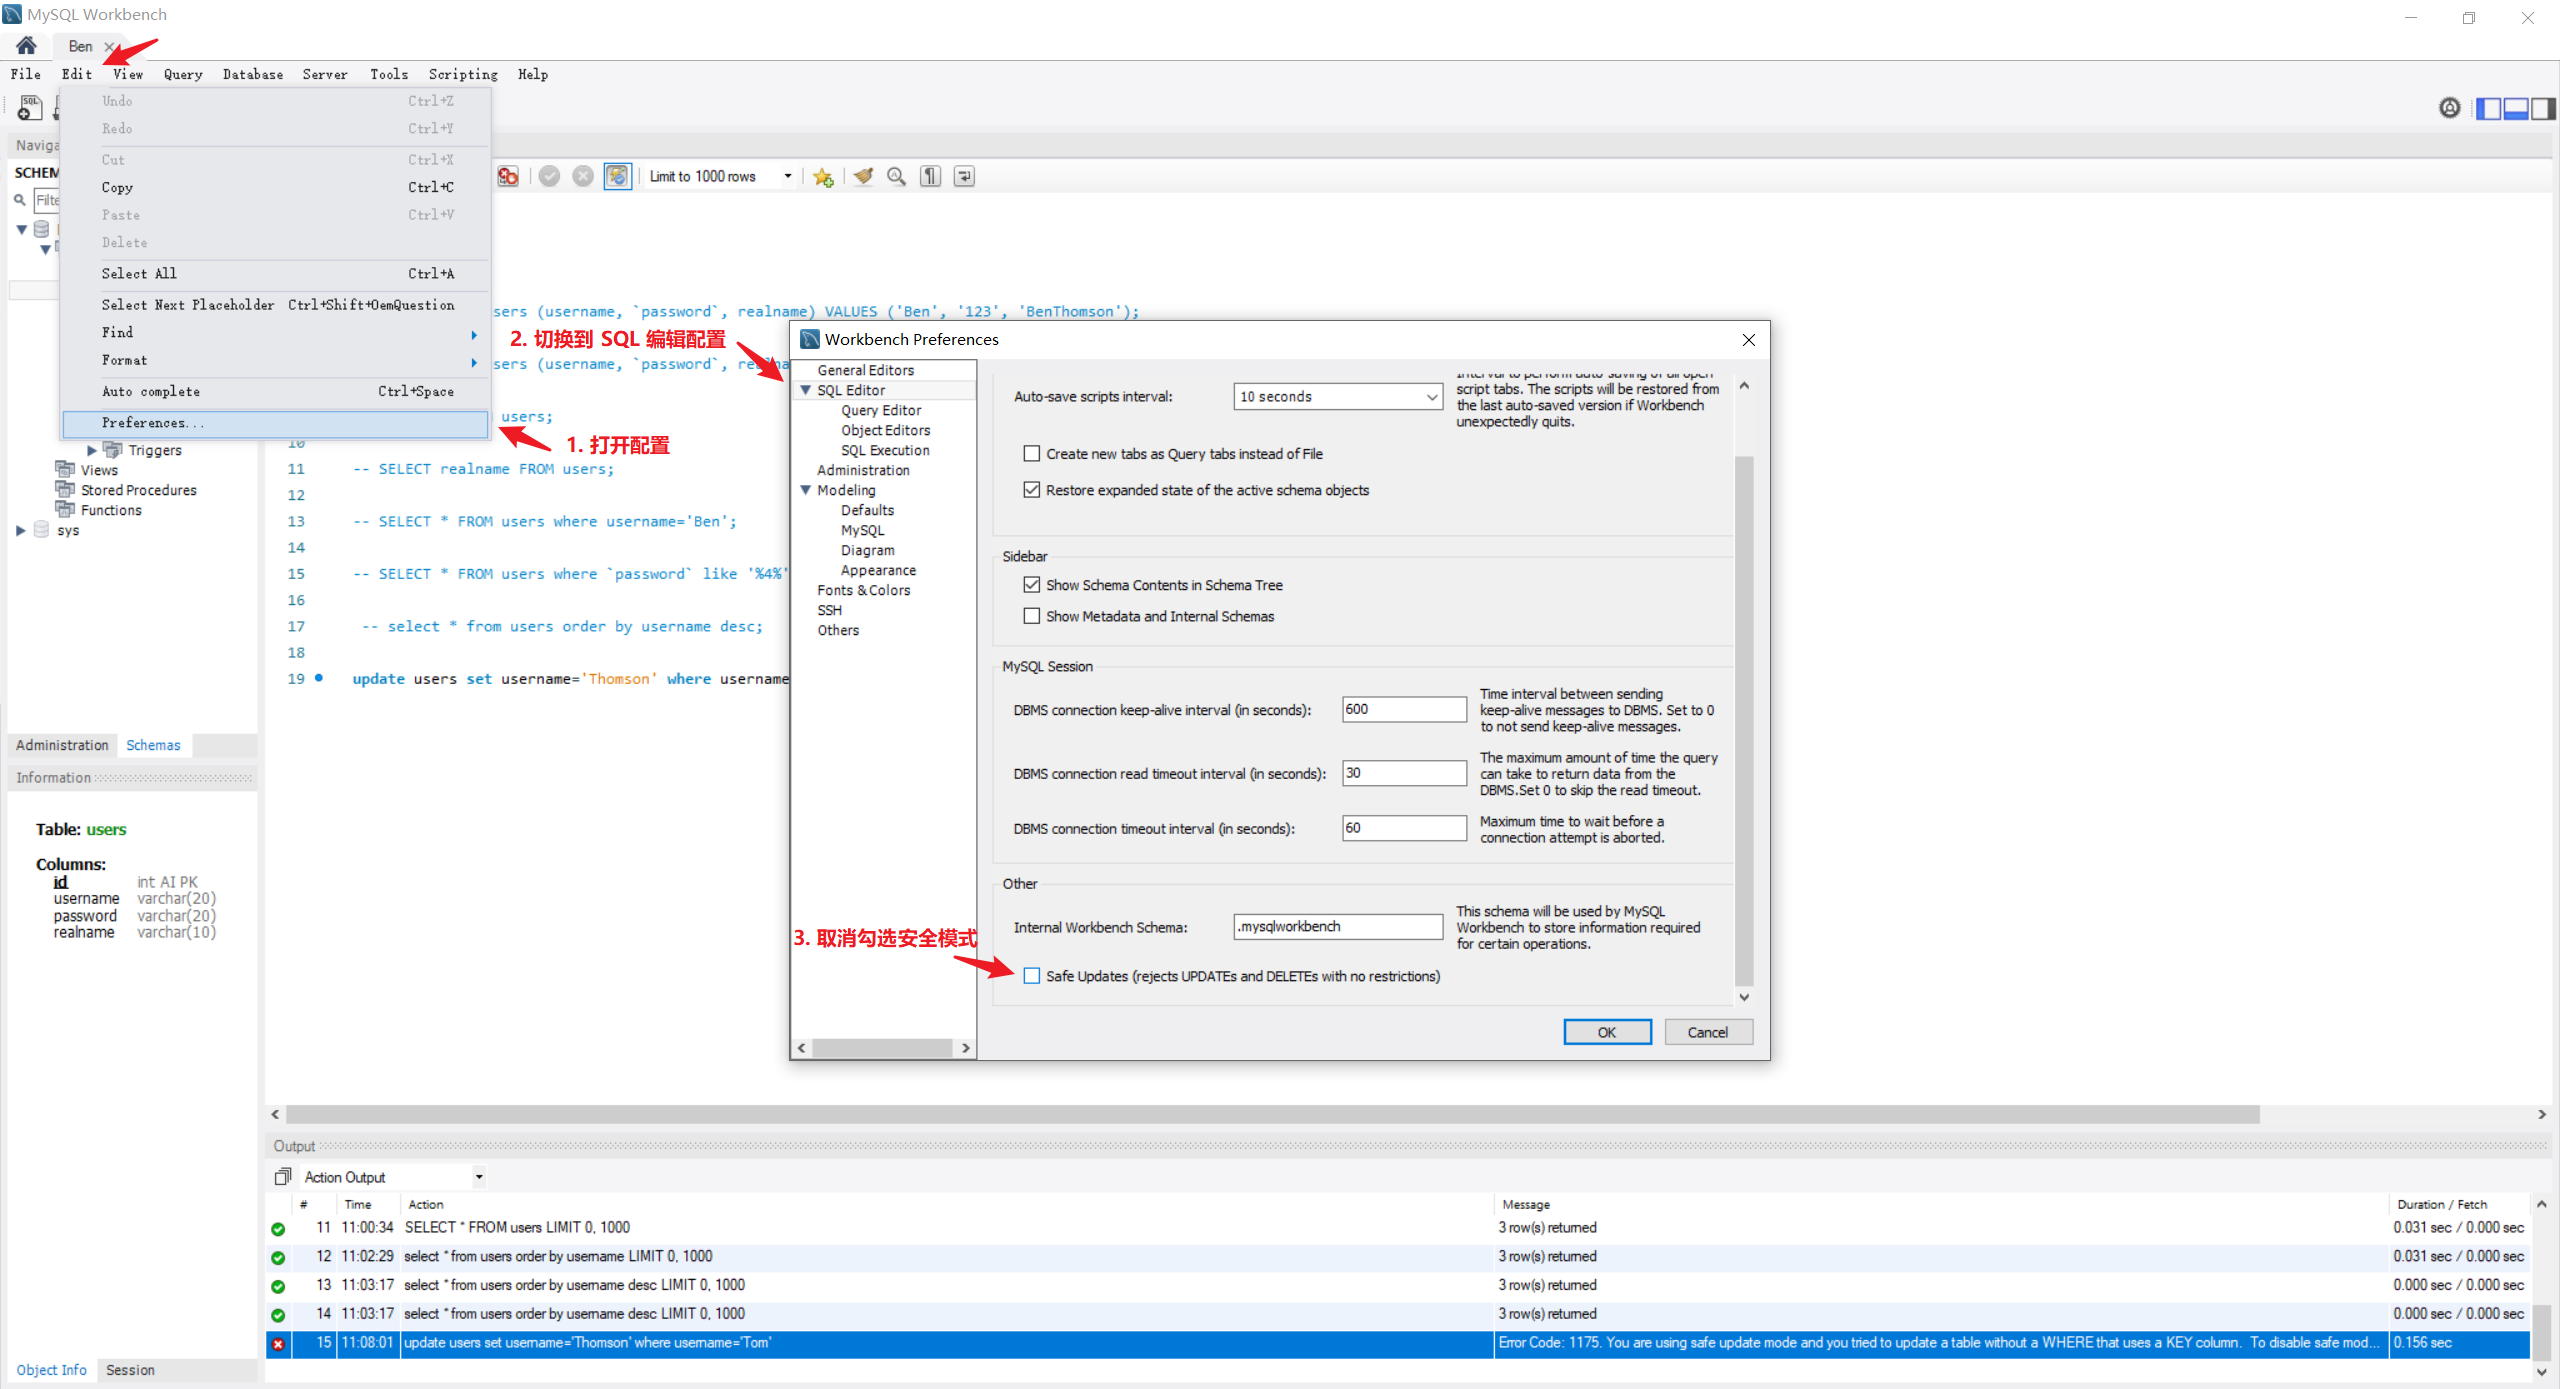
Task: Click Cancel in Workbench Preferences
Action: 1708,1033
